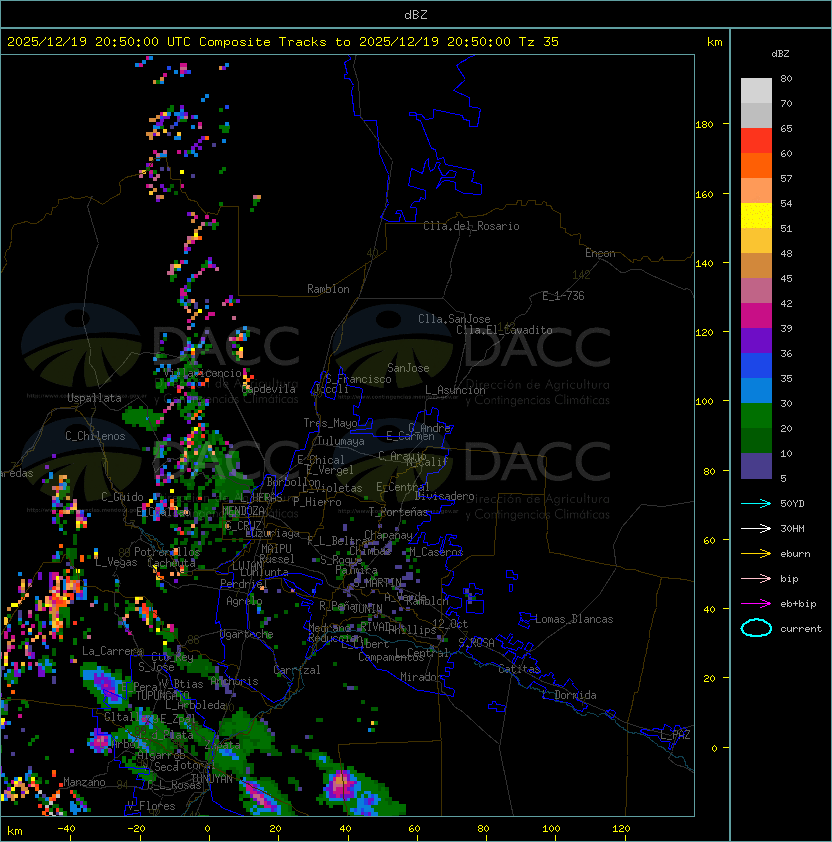Click the magenta eb+bip arrow in legend
Viewport: 832px width, 842px height.
click(756, 604)
